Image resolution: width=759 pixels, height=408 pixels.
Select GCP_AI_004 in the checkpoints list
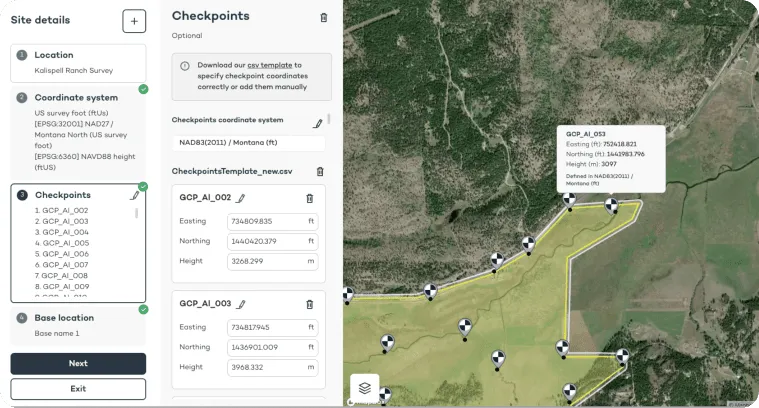click(62, 232)
